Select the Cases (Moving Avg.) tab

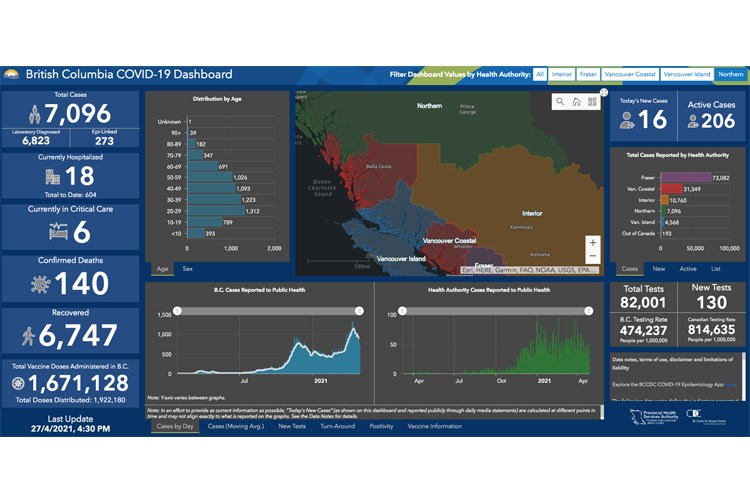coord(236,426)
